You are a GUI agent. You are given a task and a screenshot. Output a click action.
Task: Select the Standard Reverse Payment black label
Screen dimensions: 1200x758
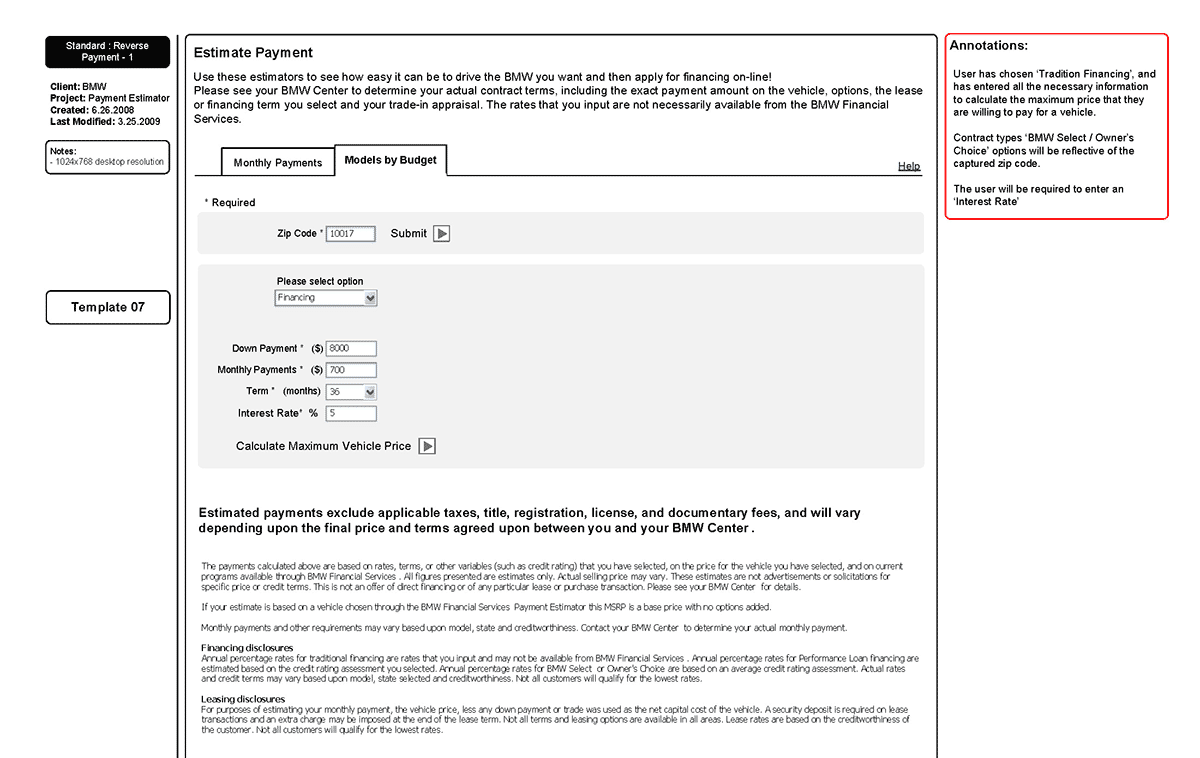107,52
